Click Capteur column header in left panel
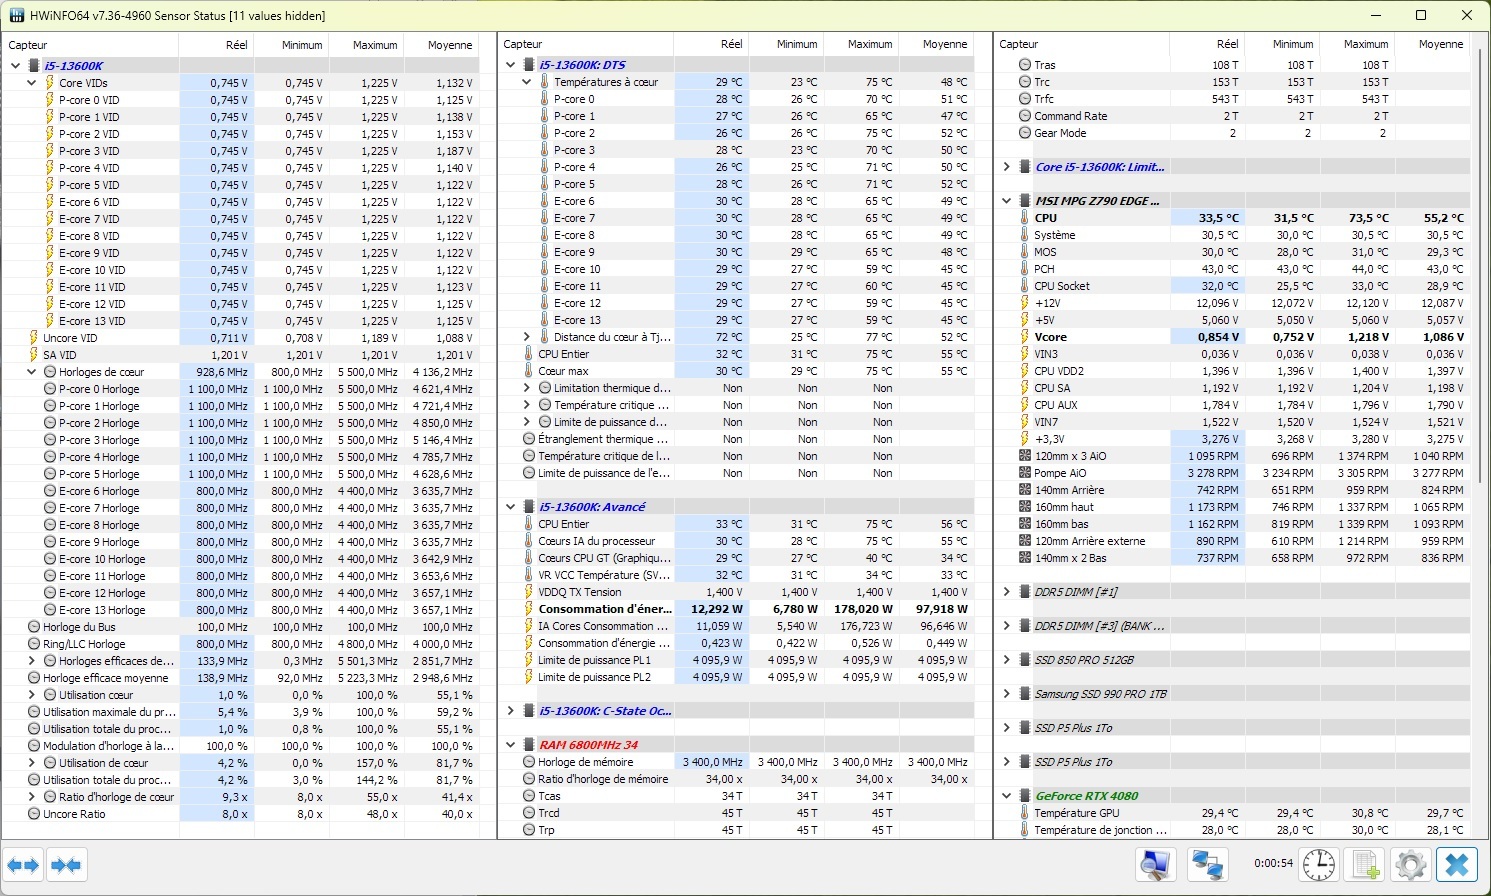The image size is (1491, 896). (90, 45)
